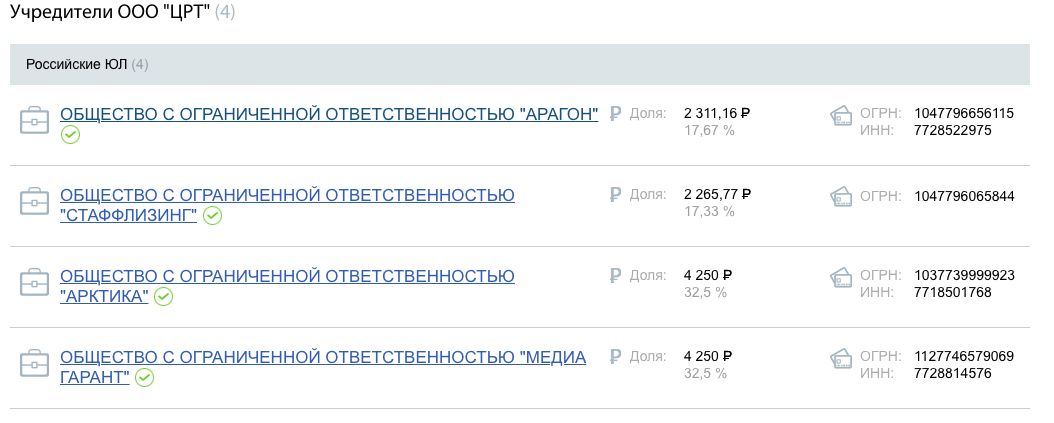
Task: Click the ИНН number 7718501768
Action: point(952,292)
